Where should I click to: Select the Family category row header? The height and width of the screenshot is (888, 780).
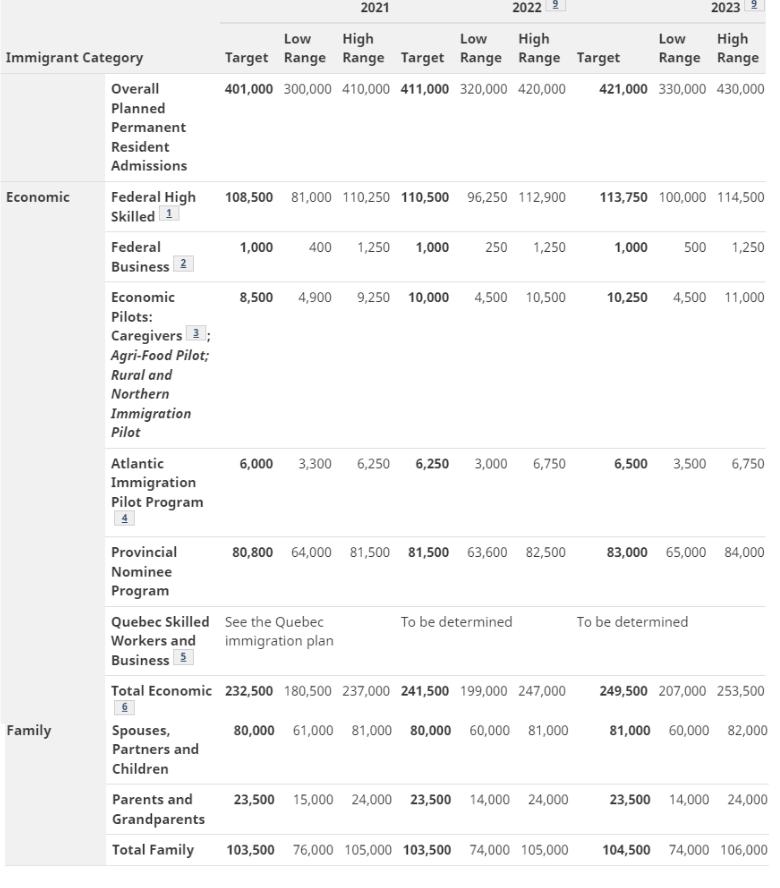(x=29, y=730)
